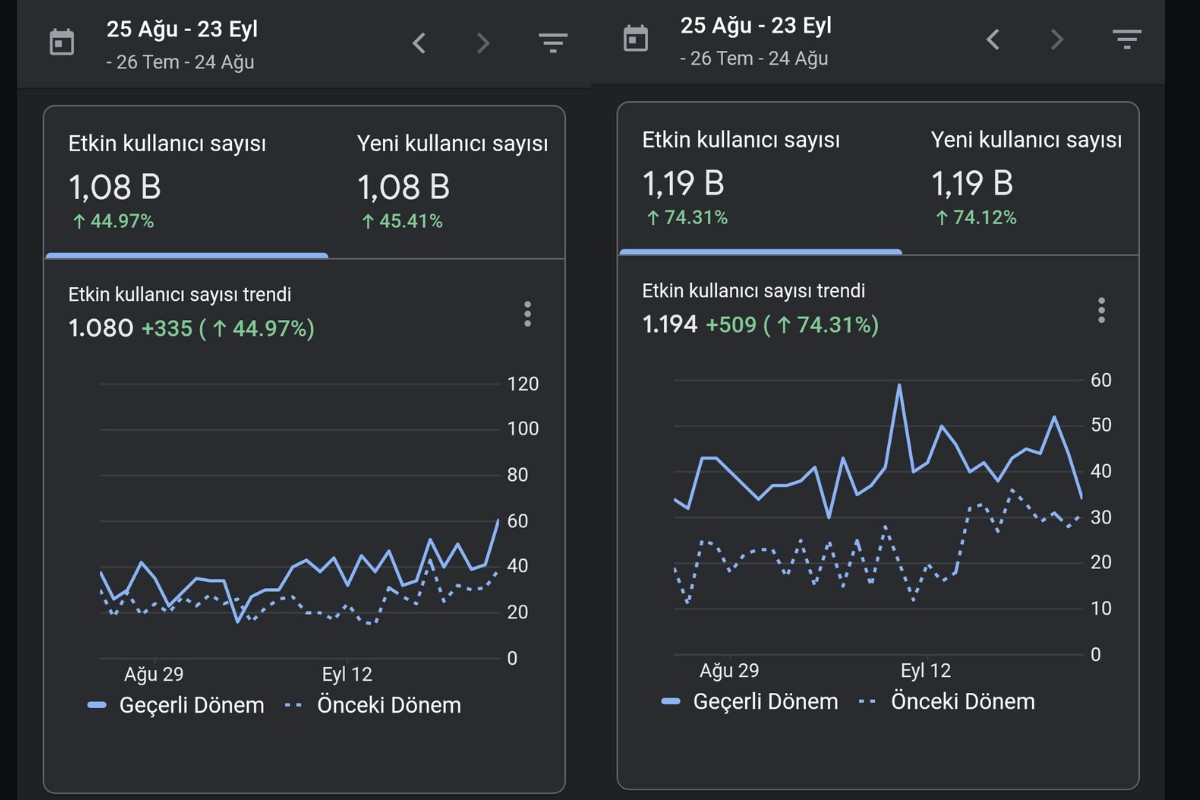Click next period arrow in right panel

coord(1057,39)
